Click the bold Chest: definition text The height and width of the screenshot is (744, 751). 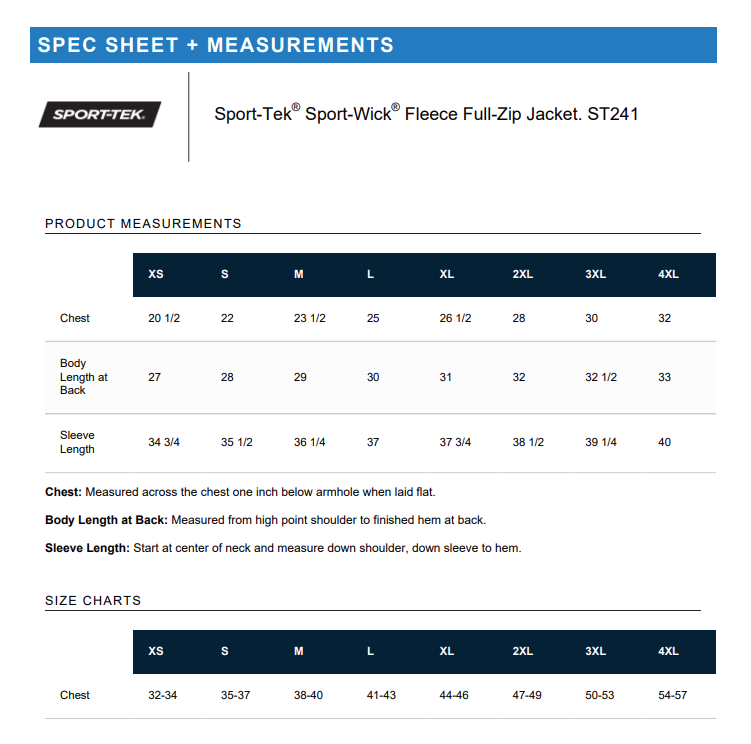tap(64, 492)
